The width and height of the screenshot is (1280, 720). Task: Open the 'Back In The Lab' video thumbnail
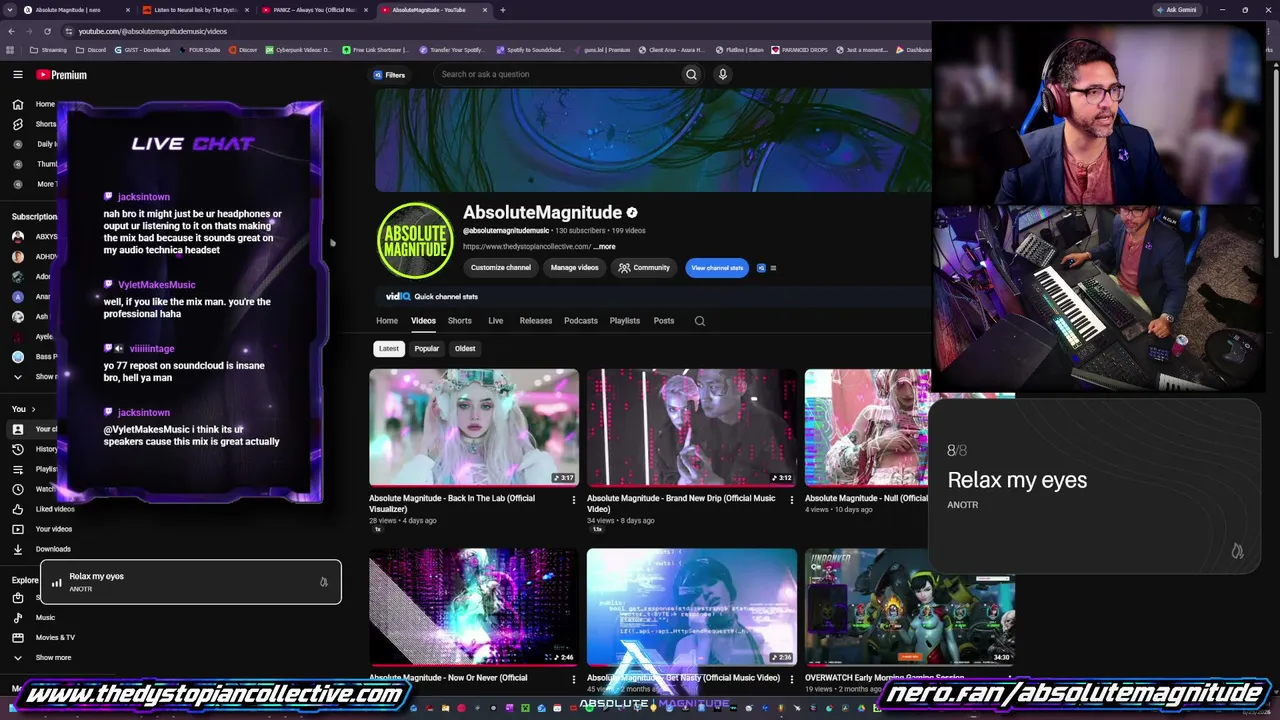click(x=474, y=428)
